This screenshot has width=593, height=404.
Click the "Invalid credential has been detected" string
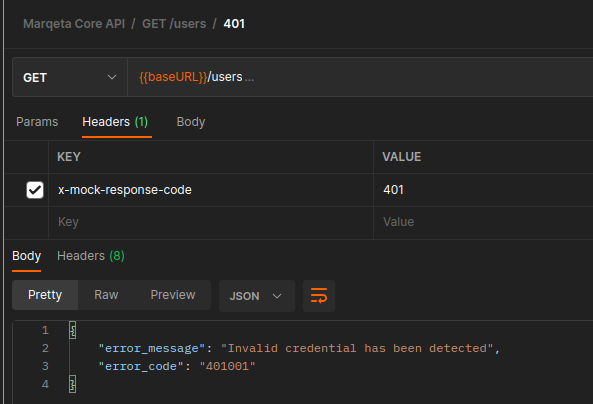(x=357, y=348)
